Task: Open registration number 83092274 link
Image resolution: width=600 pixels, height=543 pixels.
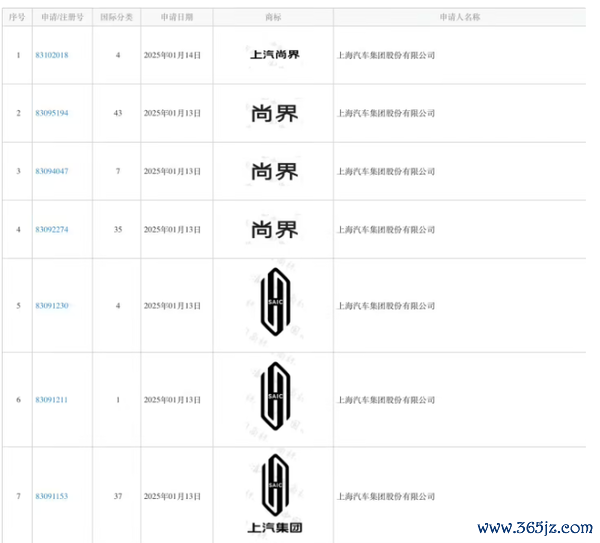Action: point(52,229)
